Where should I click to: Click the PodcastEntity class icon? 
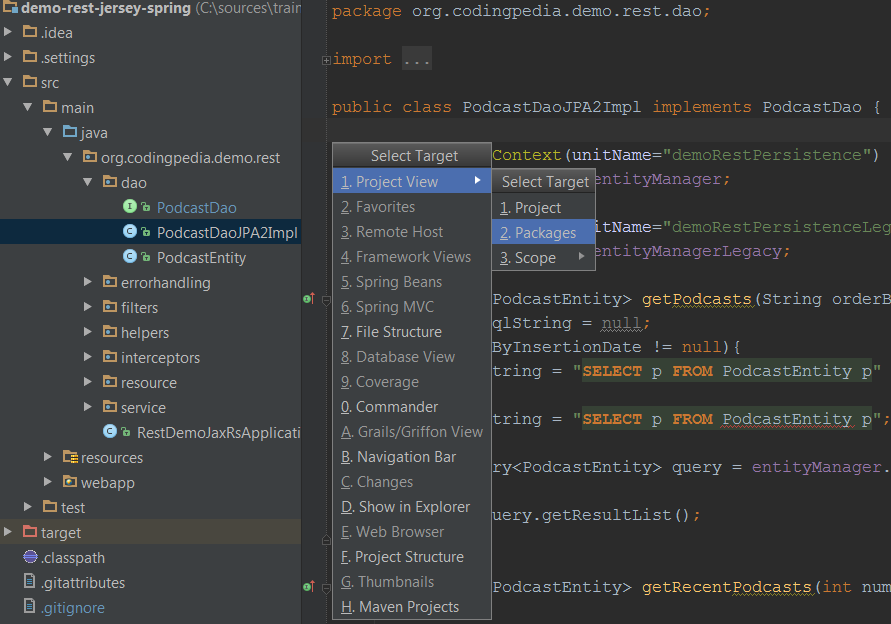point(130,257)
